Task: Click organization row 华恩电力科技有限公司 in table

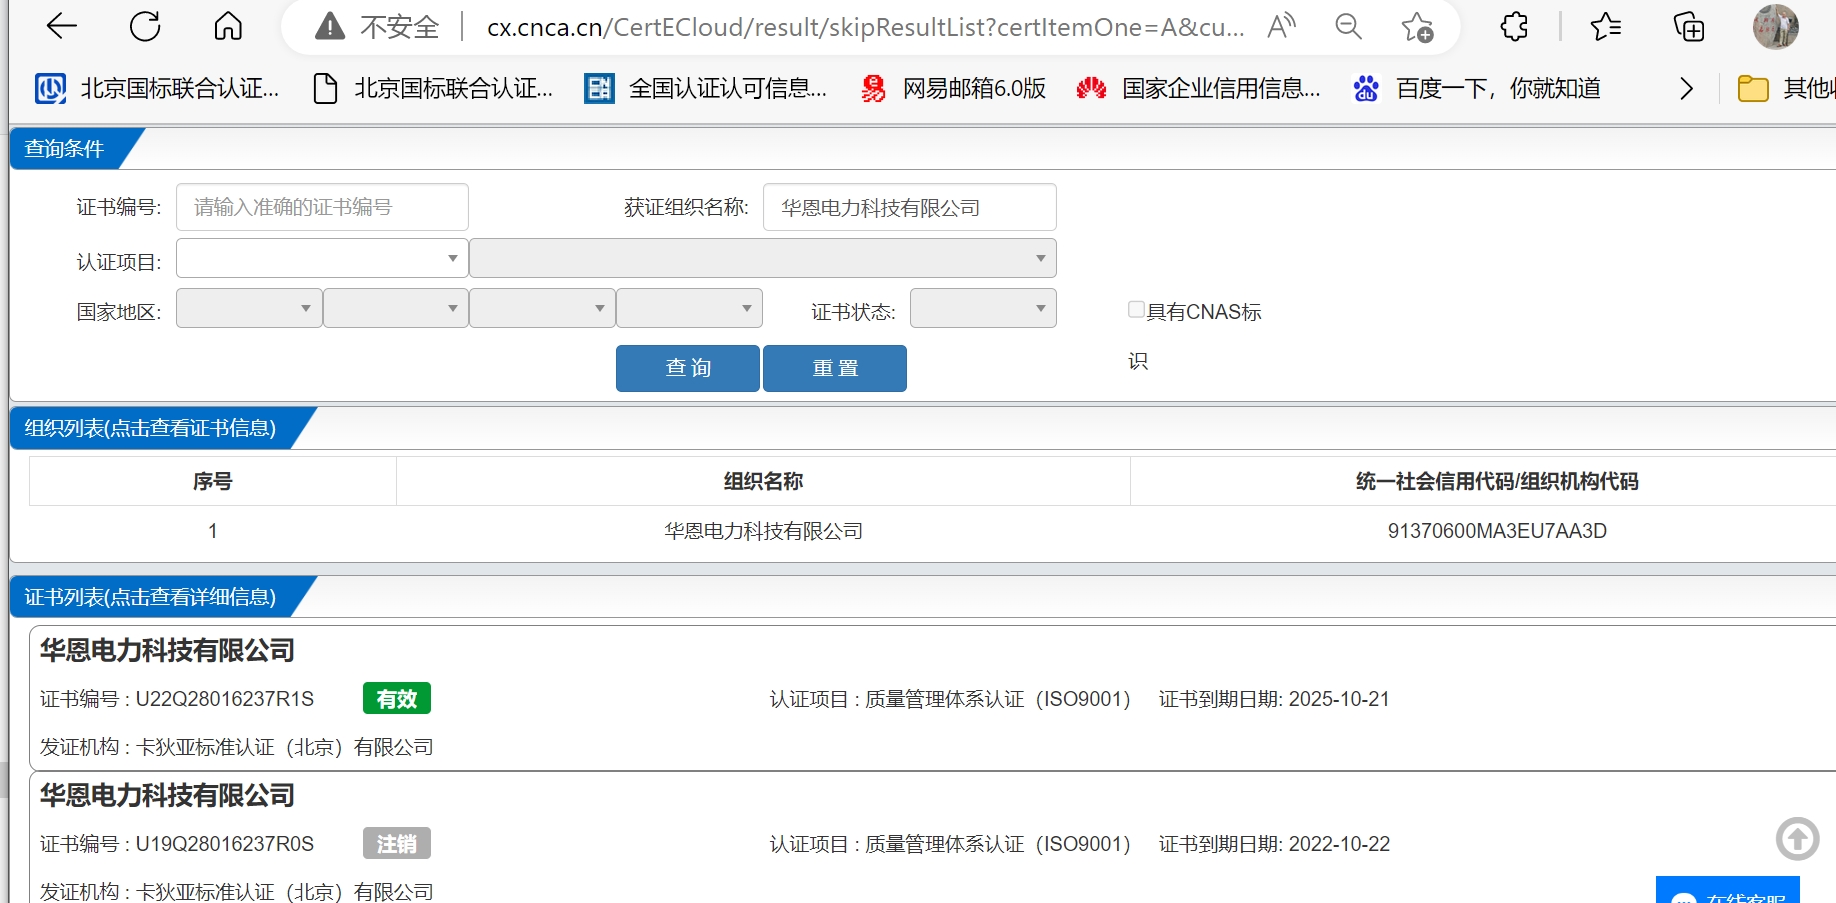Action: click(763, 531)
